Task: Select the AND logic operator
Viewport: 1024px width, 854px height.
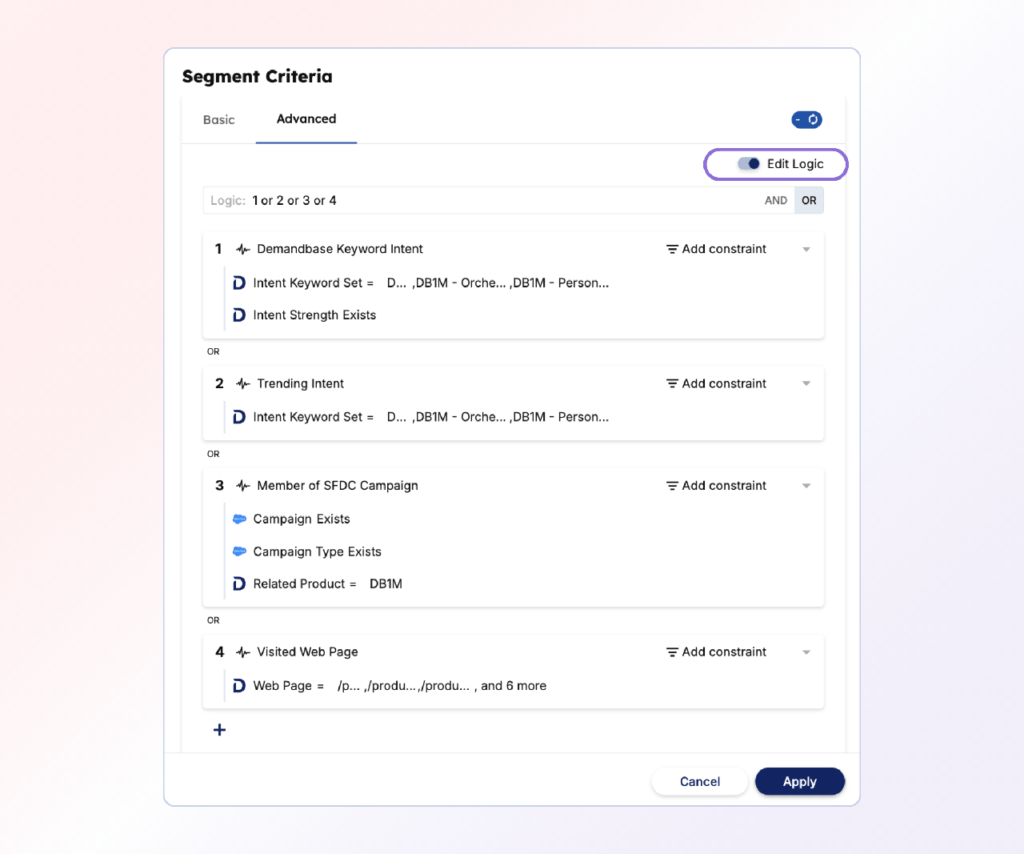Action: coord(776,201)
